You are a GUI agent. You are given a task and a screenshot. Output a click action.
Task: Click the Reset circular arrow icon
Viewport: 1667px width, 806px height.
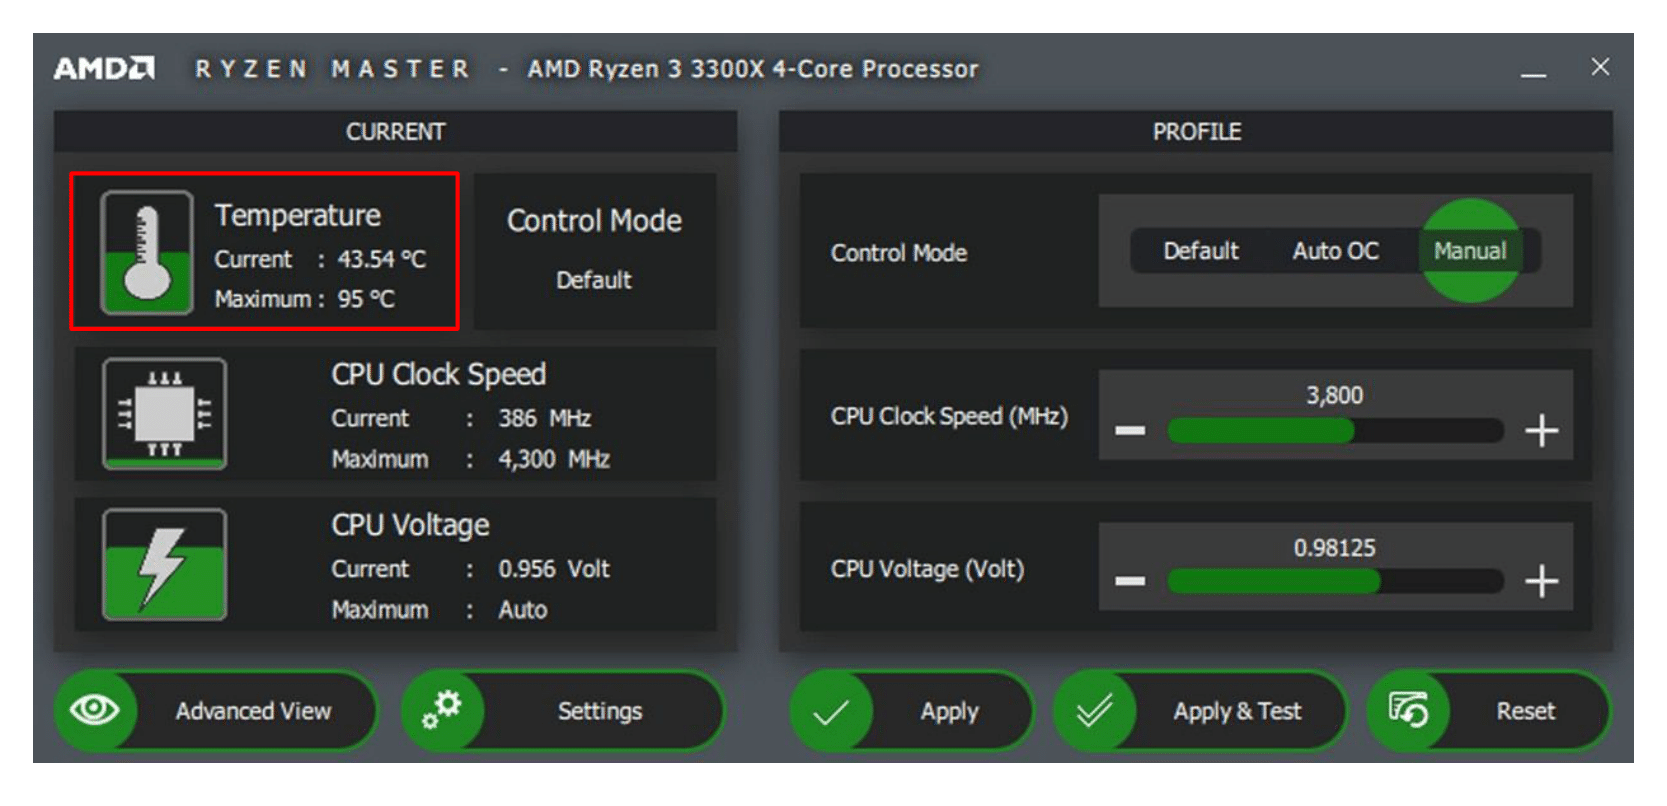[x=1408, y=710]
